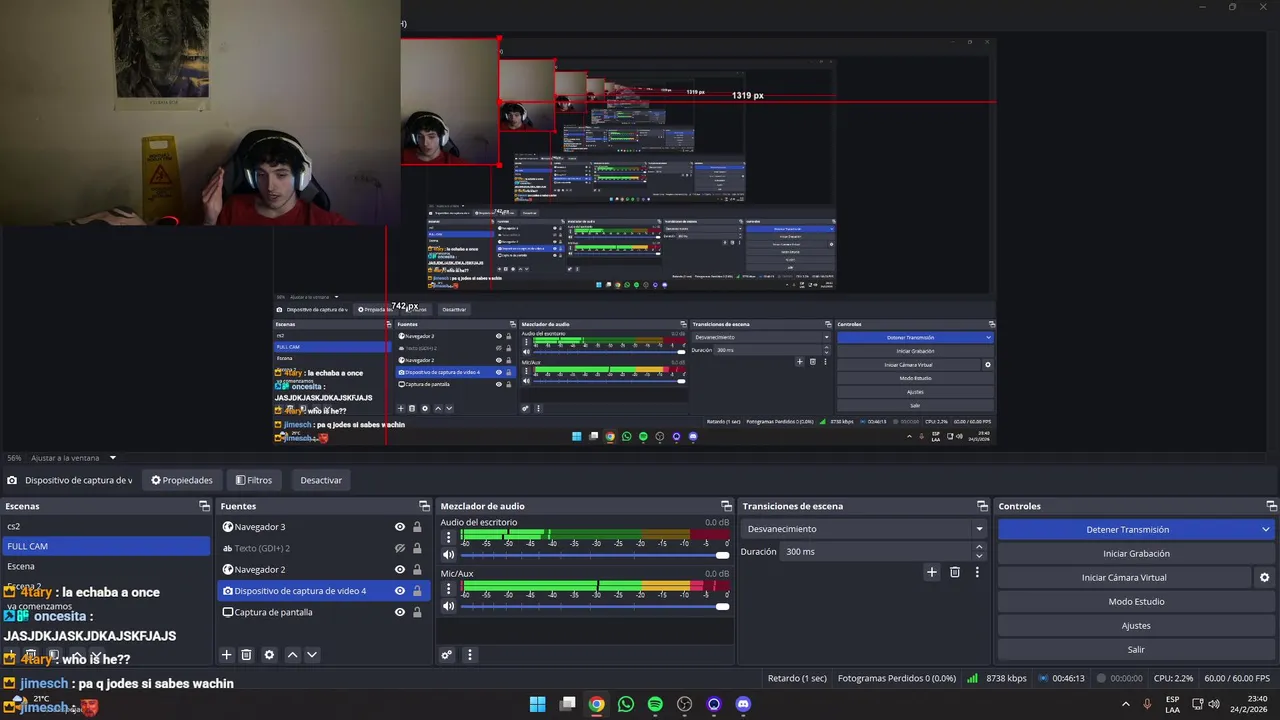Open OBS Studio taskbar icon

tap(684, 704)
